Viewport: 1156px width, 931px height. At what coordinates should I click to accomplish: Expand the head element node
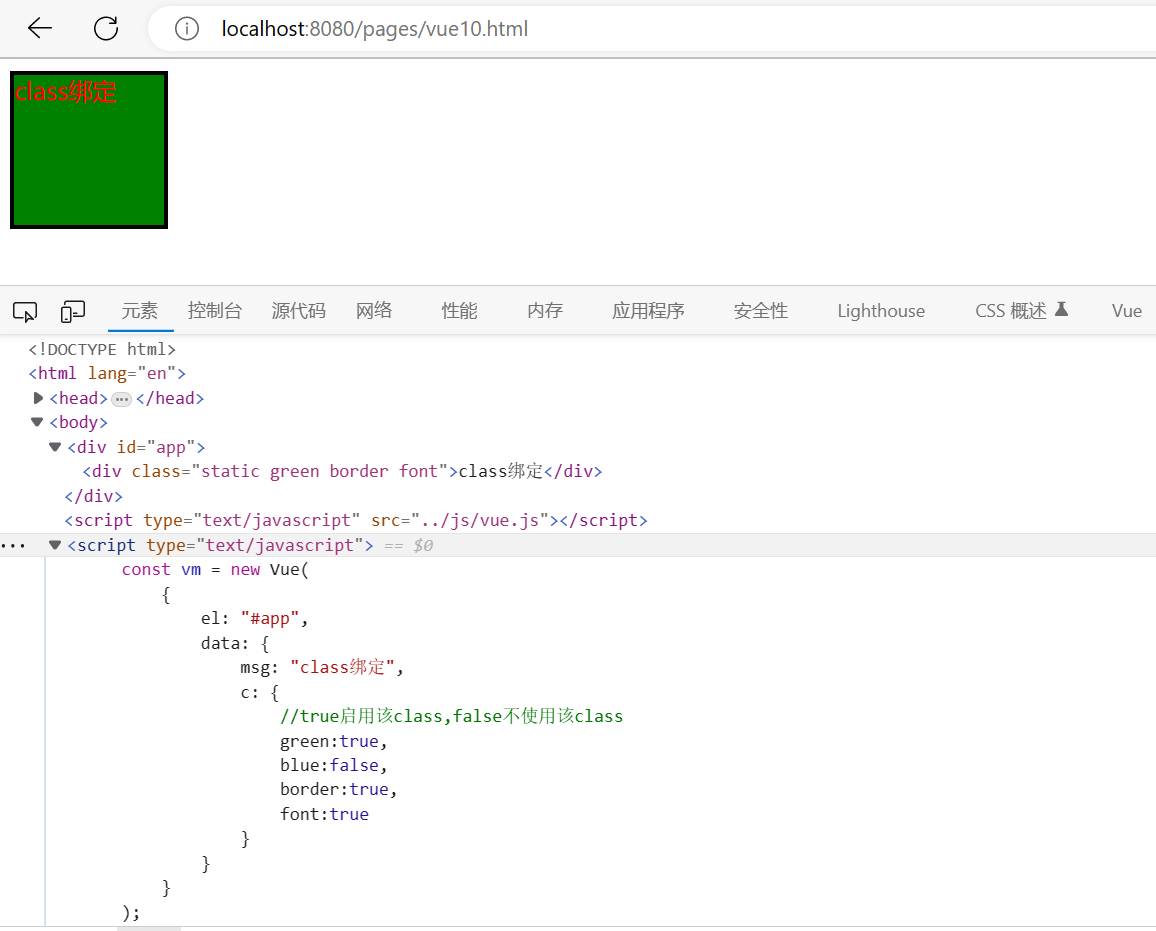pos(38,397)
